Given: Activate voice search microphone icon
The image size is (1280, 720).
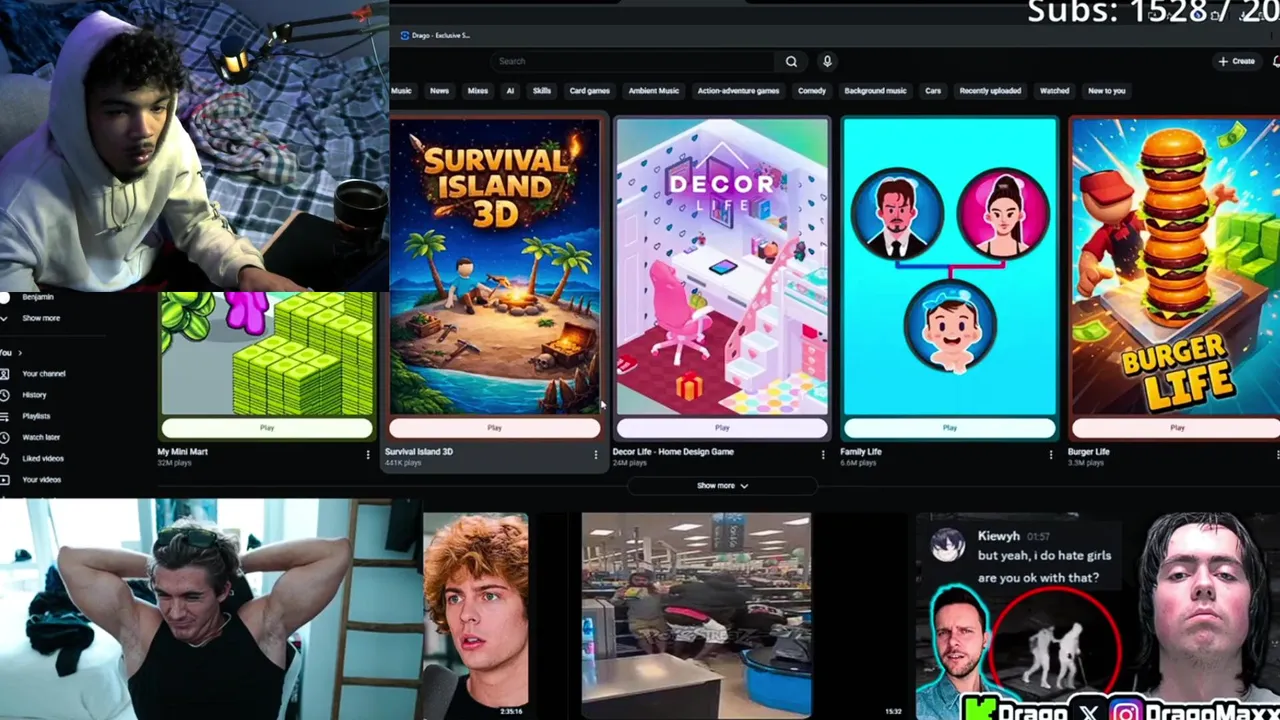Looking at the screenshot, I should [827, 61].
